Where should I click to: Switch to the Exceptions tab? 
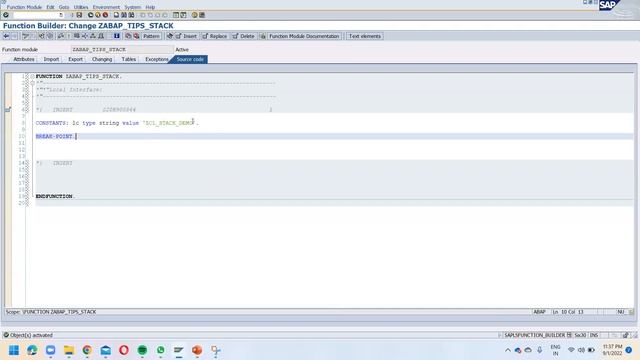157,59
